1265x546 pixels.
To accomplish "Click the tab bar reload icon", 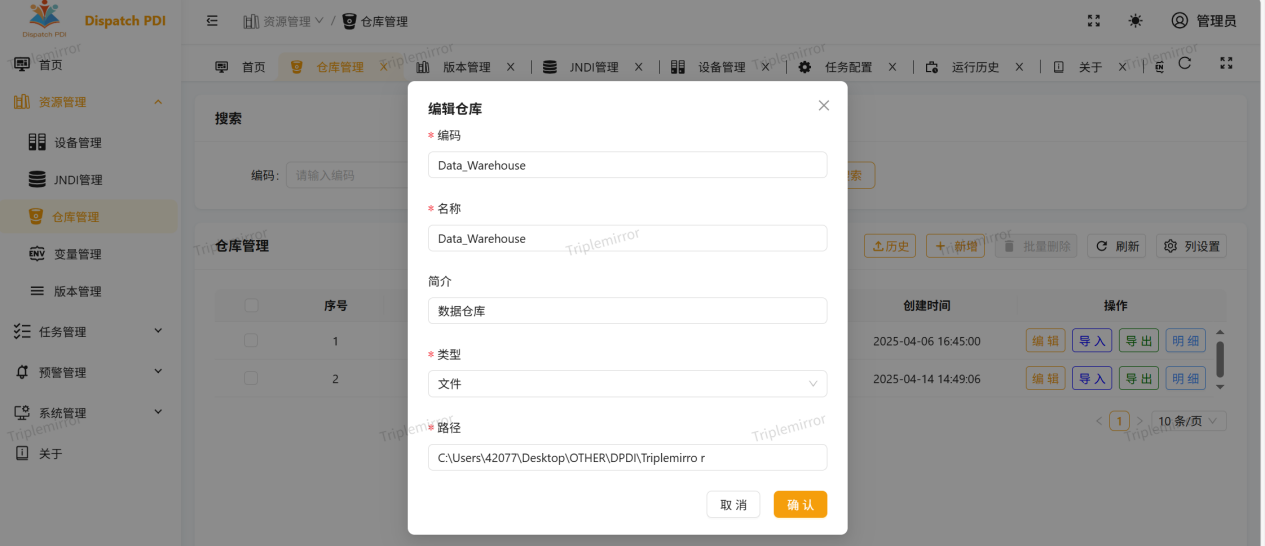I will coord(1185,63).
